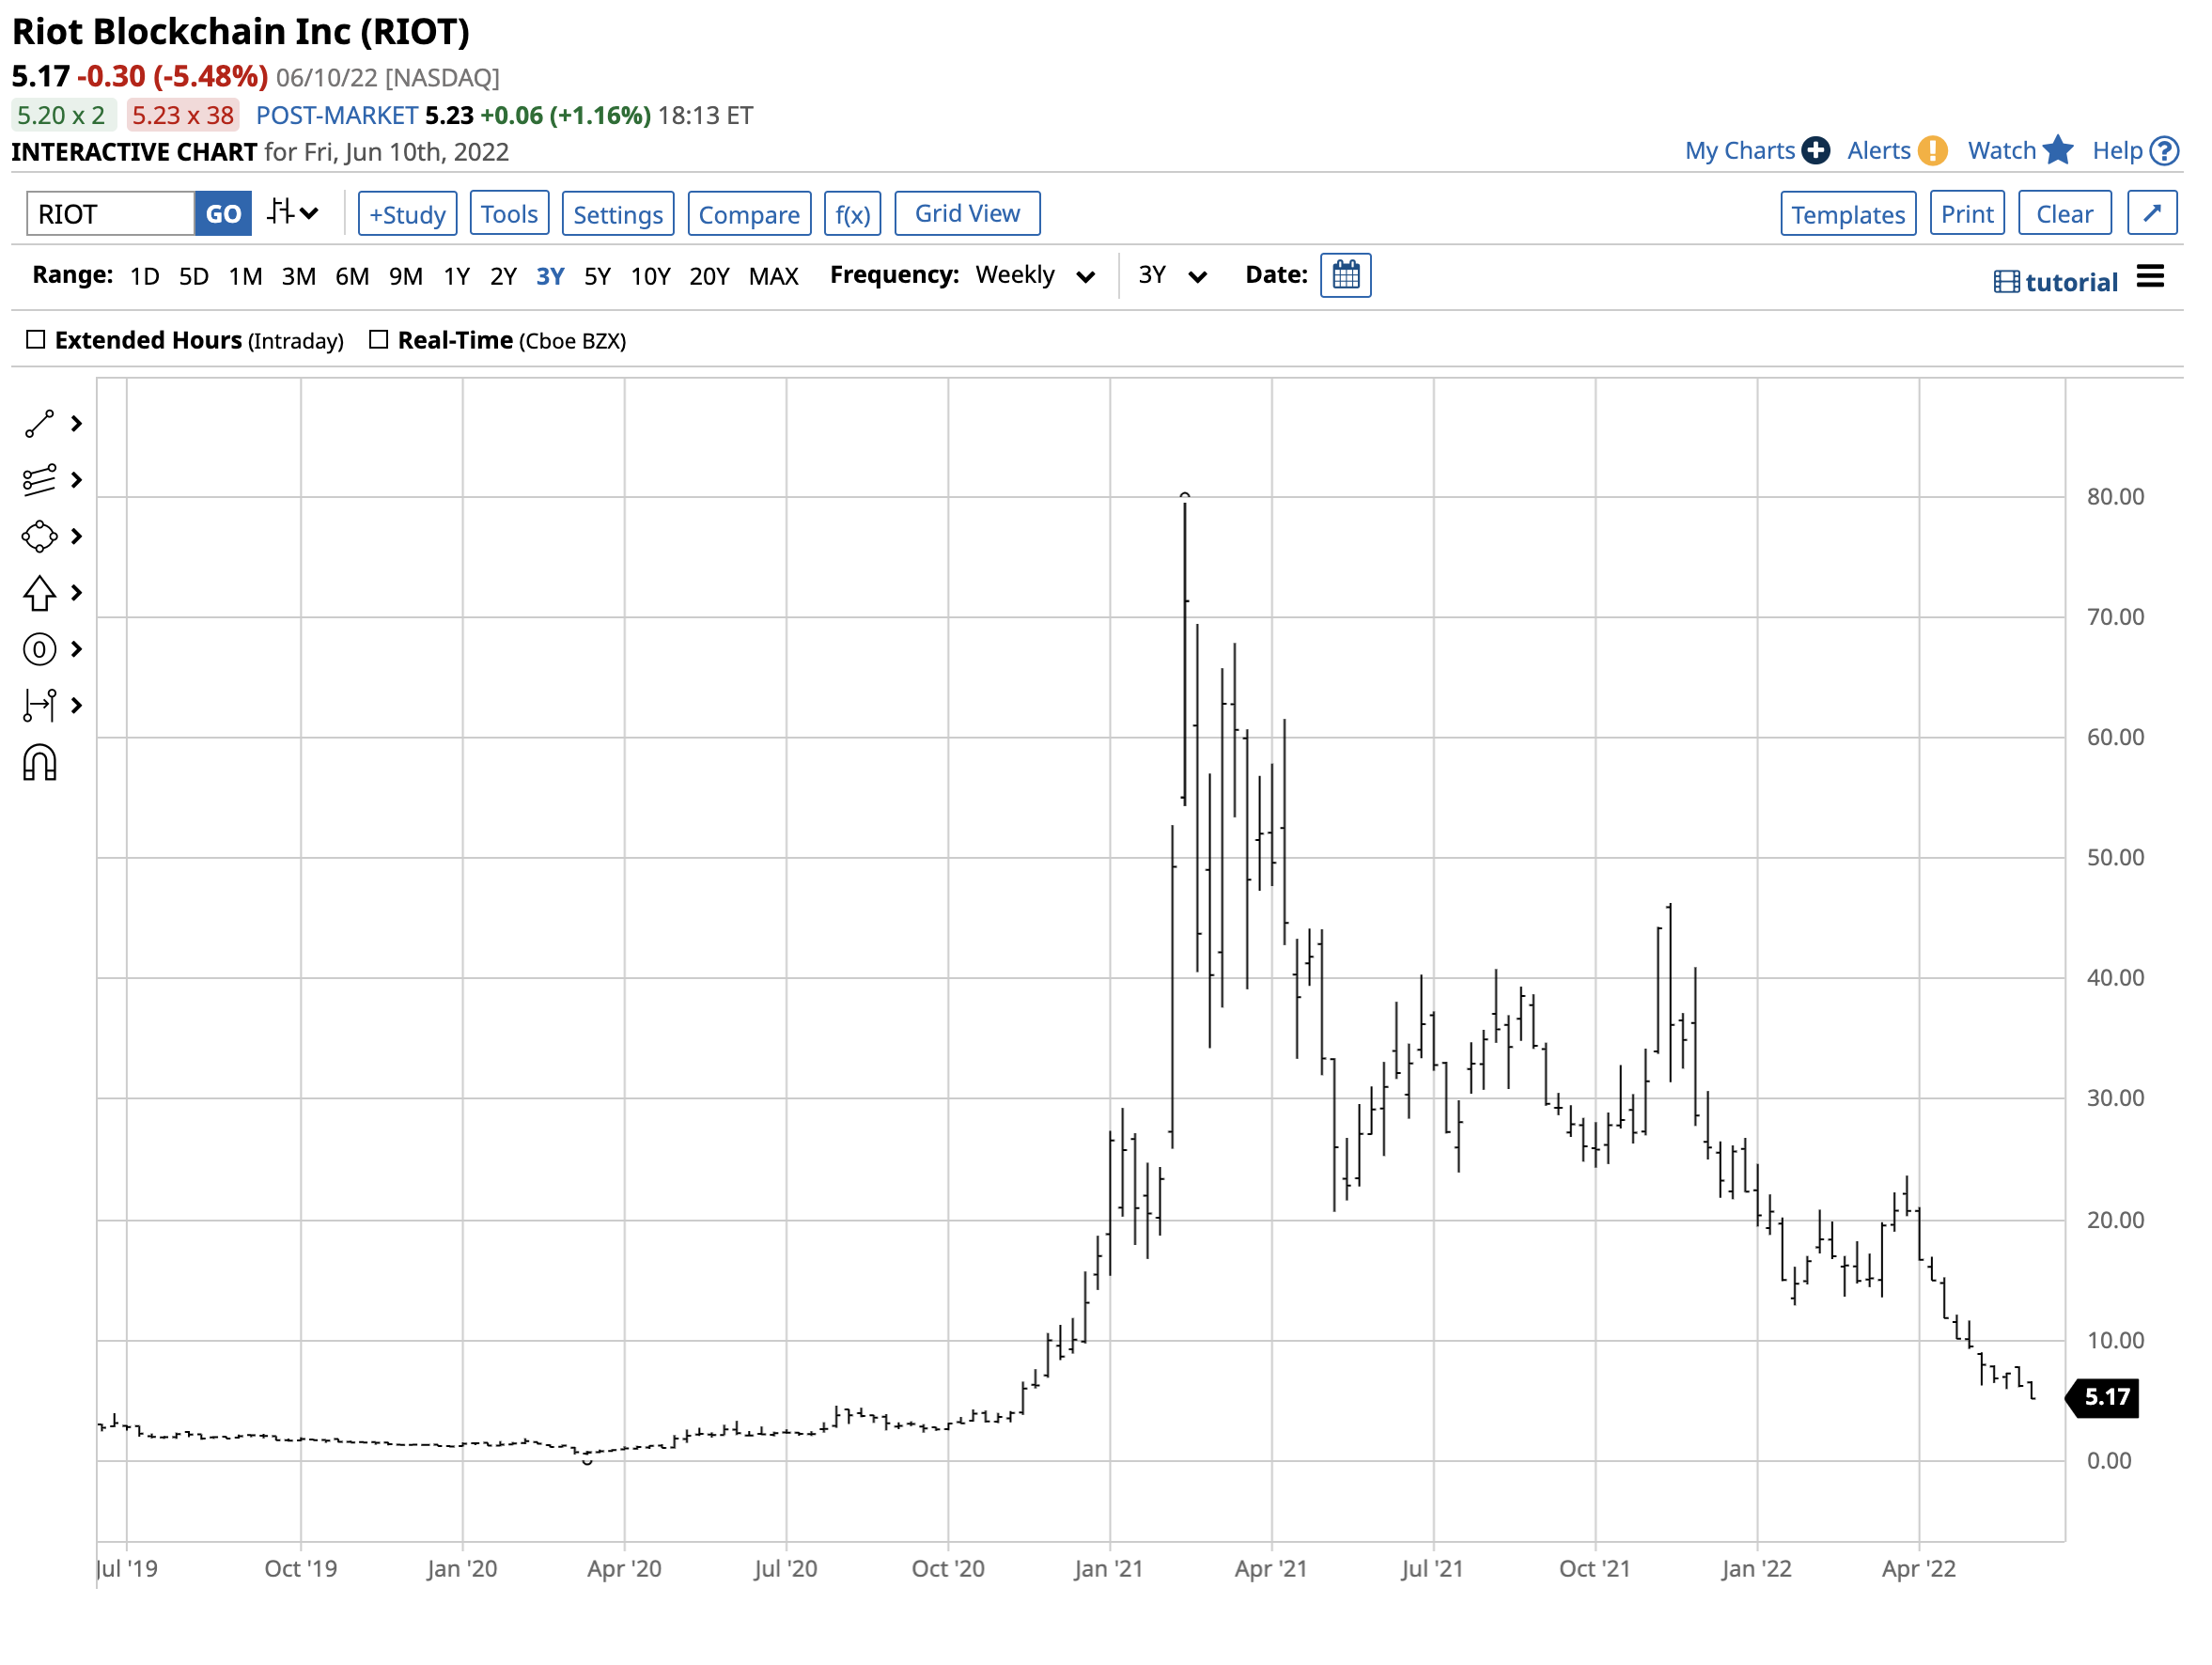Click the Alerts link text
The height and width of the screenshot is (1665, 2212).
click(x=1879, y=150)
